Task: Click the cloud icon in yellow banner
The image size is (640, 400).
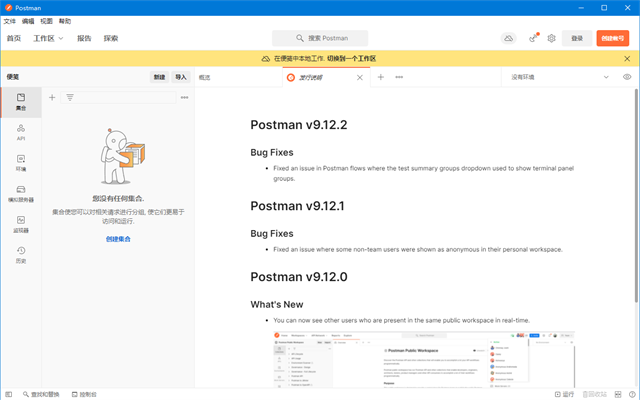Action: (266, 59)
